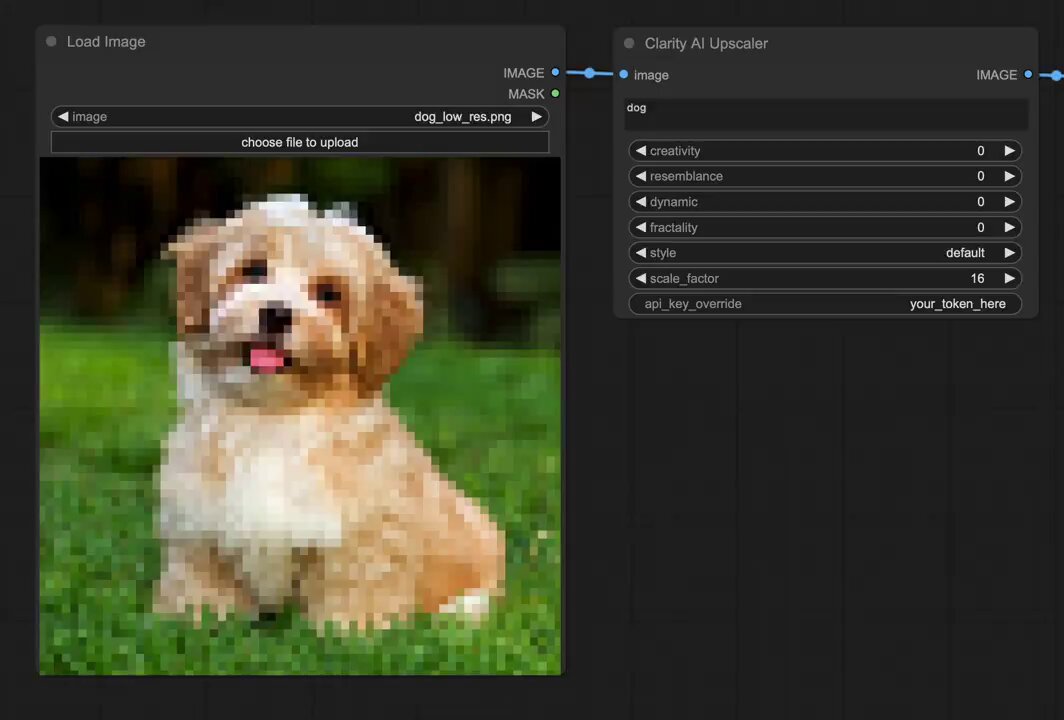The height and width of the screenshot is (720, 1064).
Task: Click the resemblance value field
Action: click(x=825, y=176)
